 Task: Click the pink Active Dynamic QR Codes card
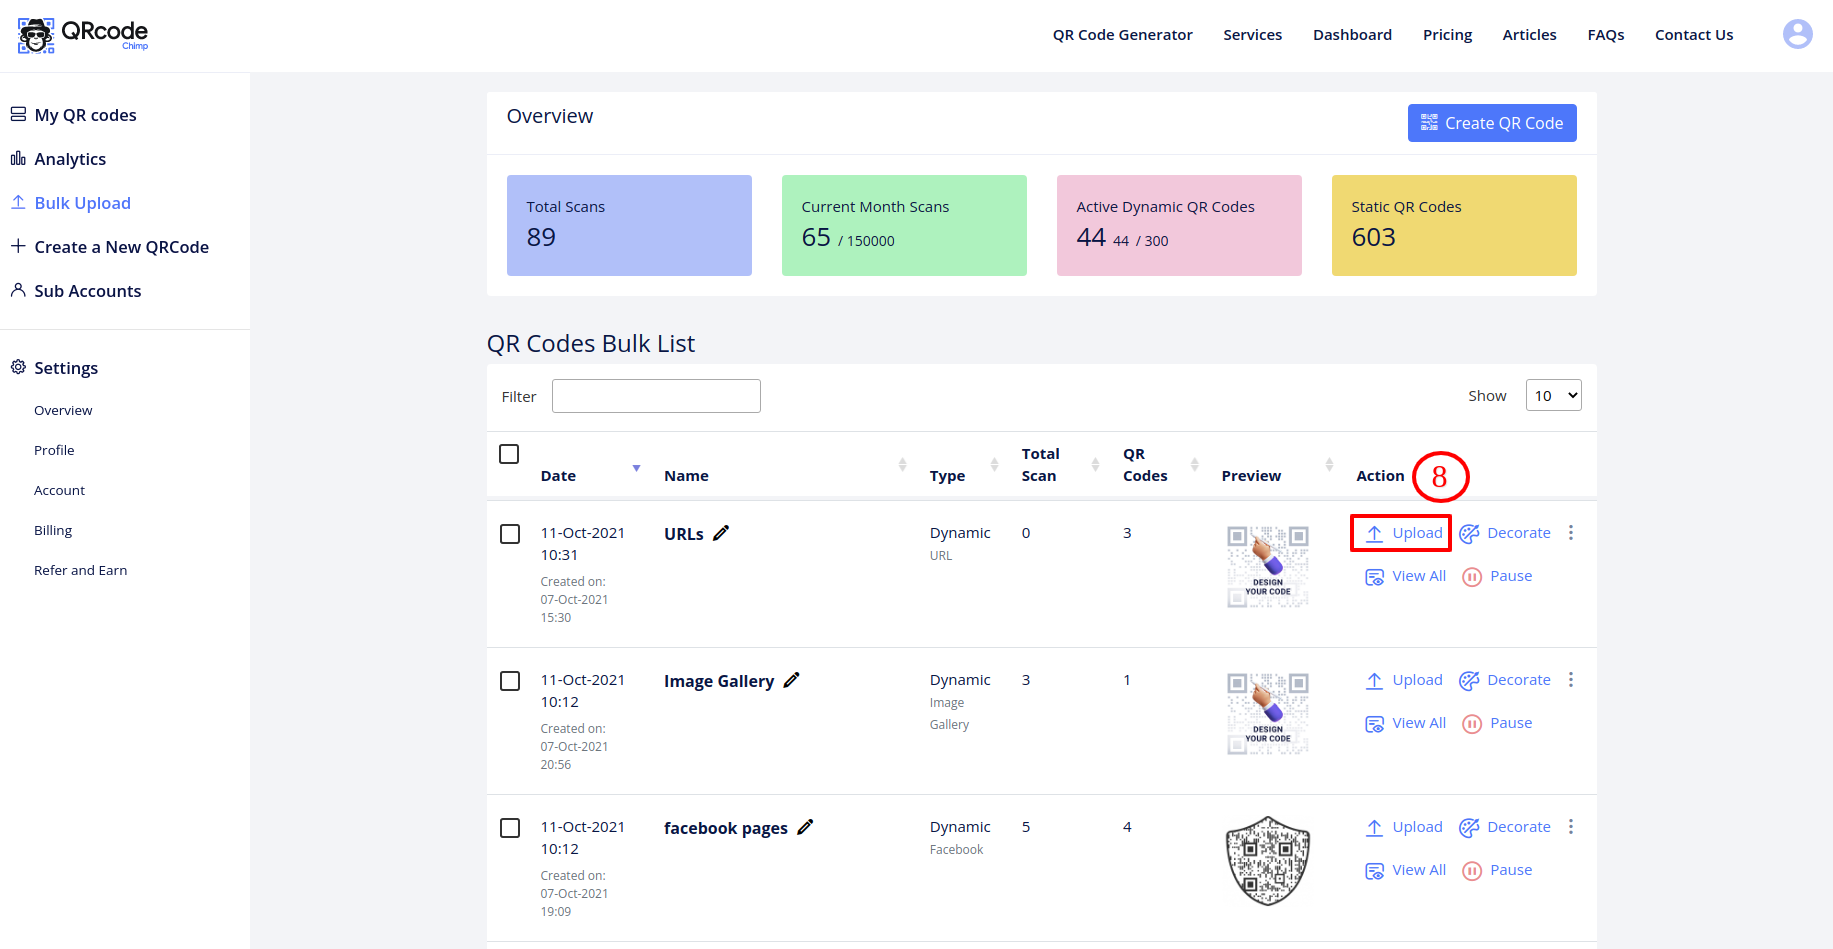1179,225
